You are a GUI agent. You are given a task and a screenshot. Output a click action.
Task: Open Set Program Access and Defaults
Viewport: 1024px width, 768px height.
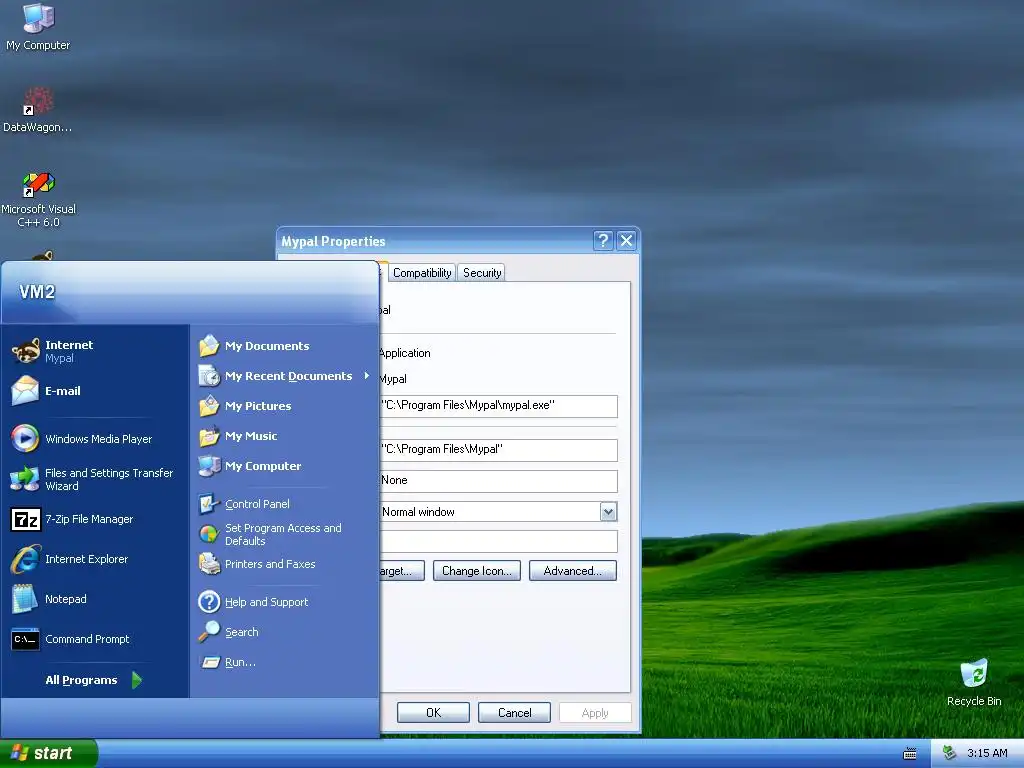tap(271, 534)
